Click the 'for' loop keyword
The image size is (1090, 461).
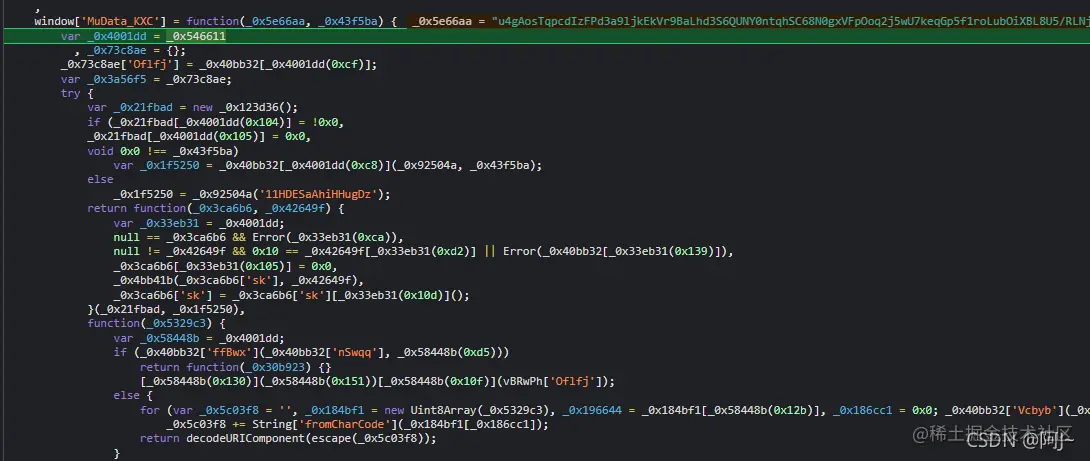tap(150, 410)
